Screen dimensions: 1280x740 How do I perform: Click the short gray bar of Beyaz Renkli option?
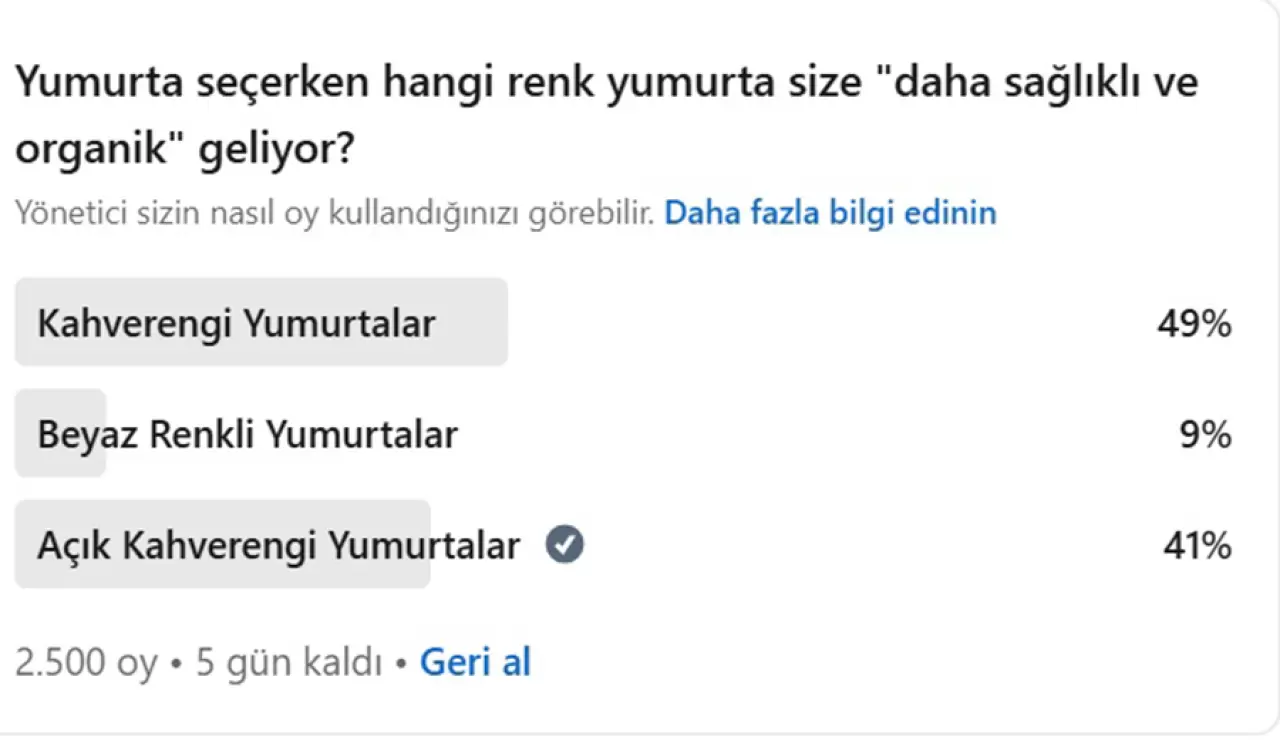coord(60,434)
